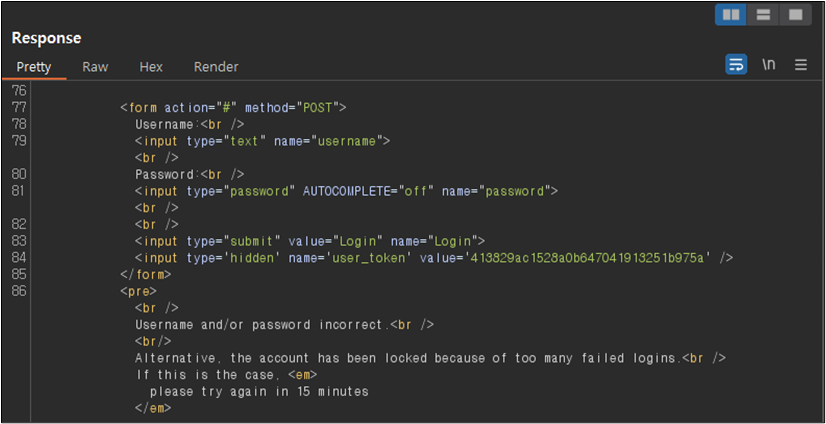
Task: Click the "Alternative, the account has been locked" line
Action: pyautogui.click(x=430, y=358)
